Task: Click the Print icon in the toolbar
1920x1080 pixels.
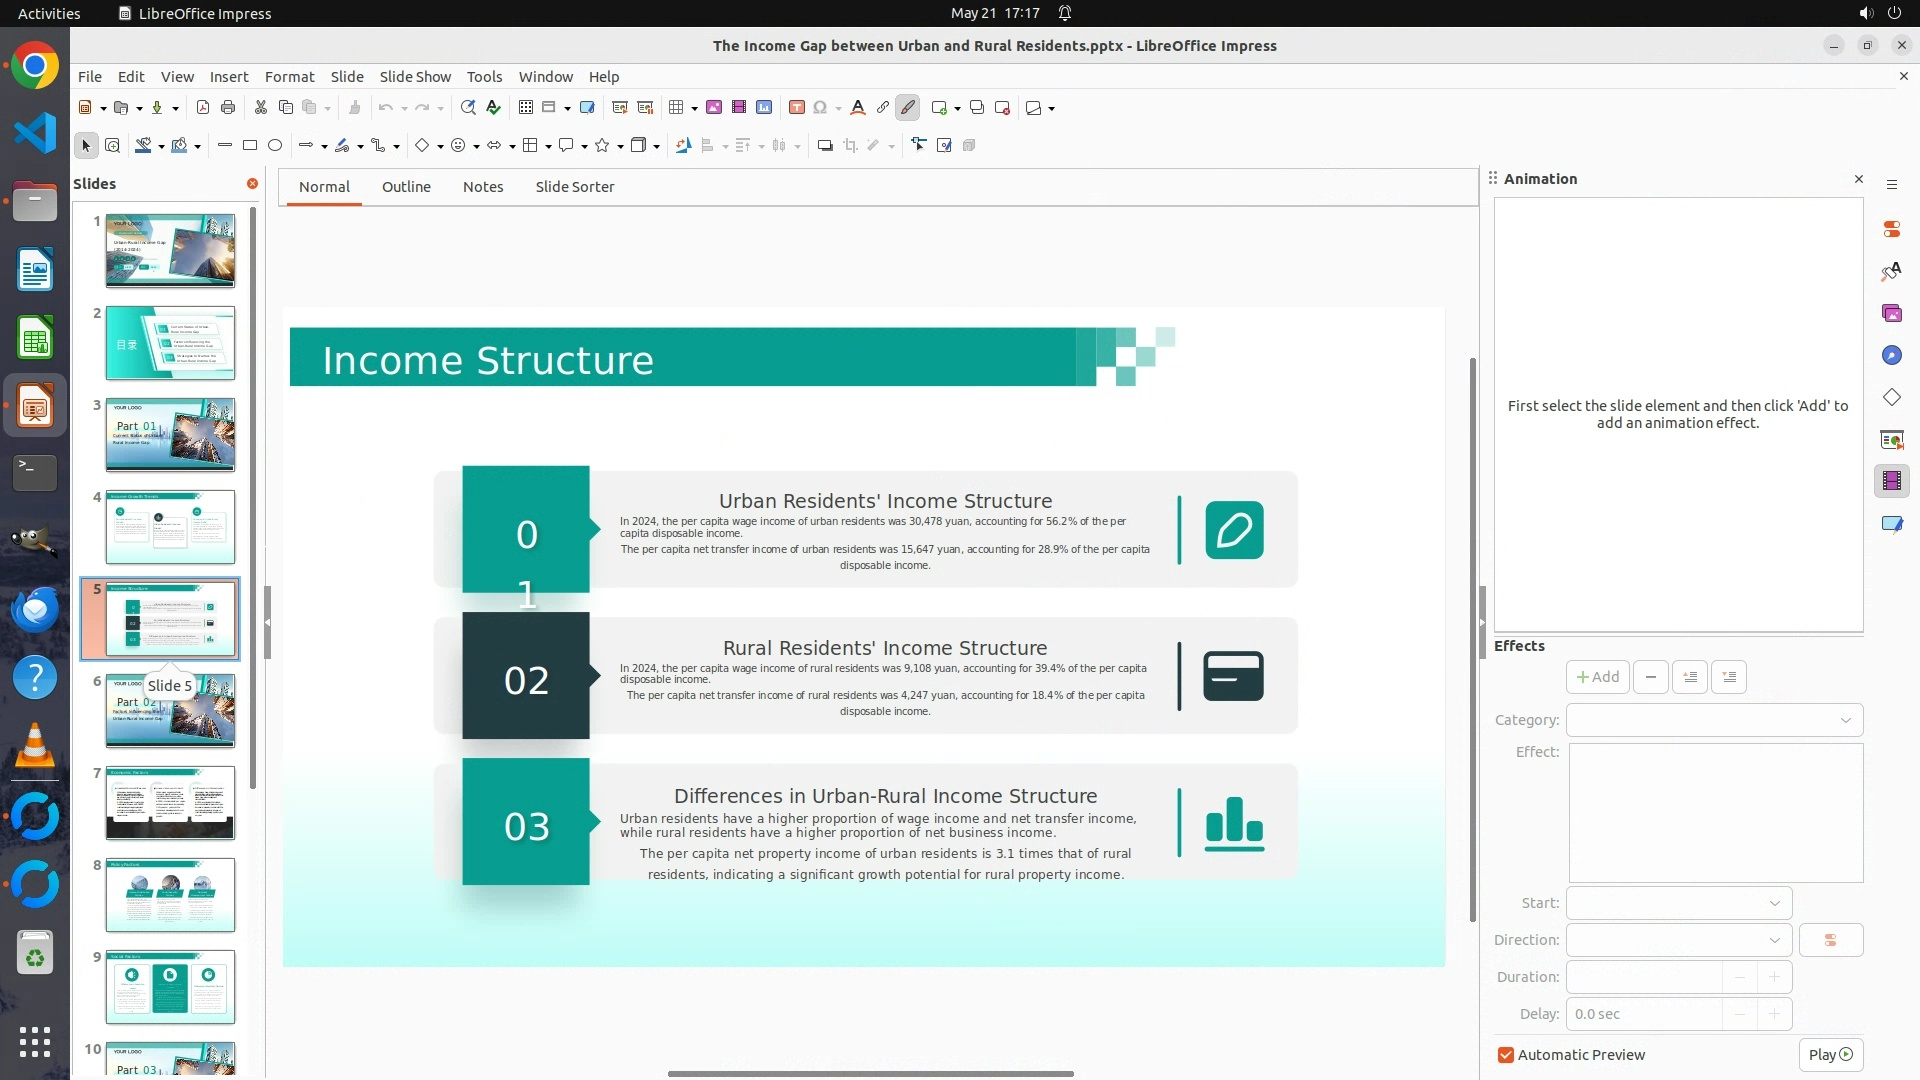Action: pyautogui.click(x=228, y=108)
